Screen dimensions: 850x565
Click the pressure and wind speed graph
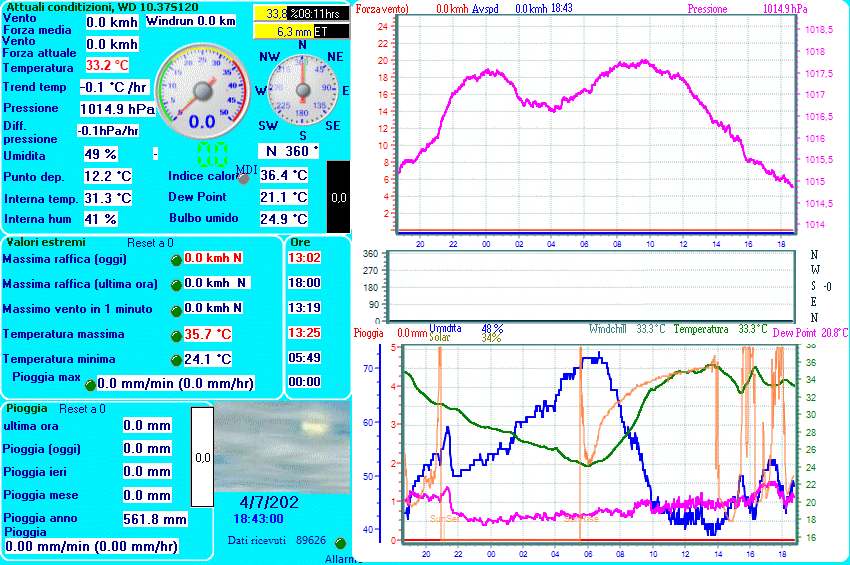click(x=596, y=124)
